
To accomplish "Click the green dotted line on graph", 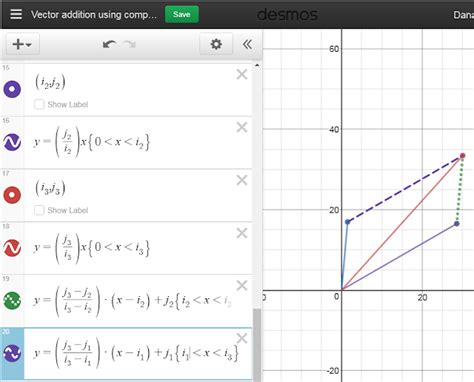I will [460, 190].
